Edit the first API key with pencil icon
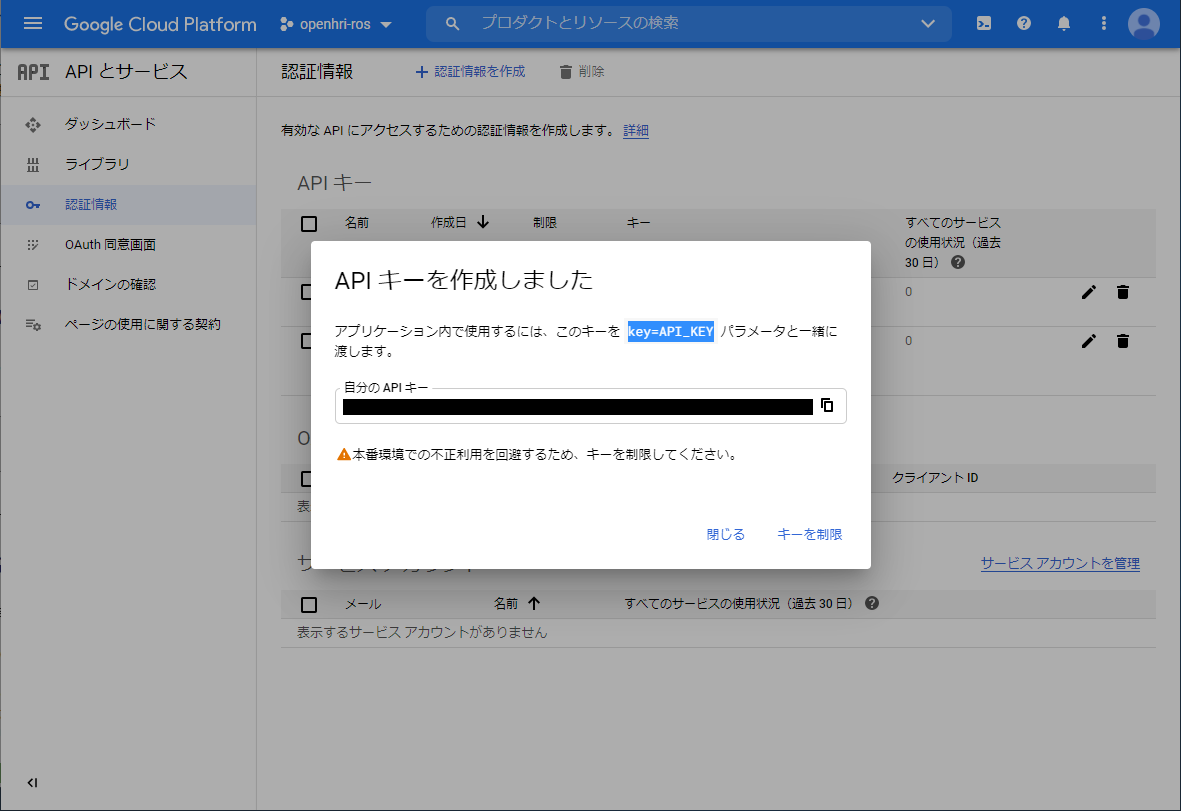This screenshot has width=1181, height=811. point(1088,292)
